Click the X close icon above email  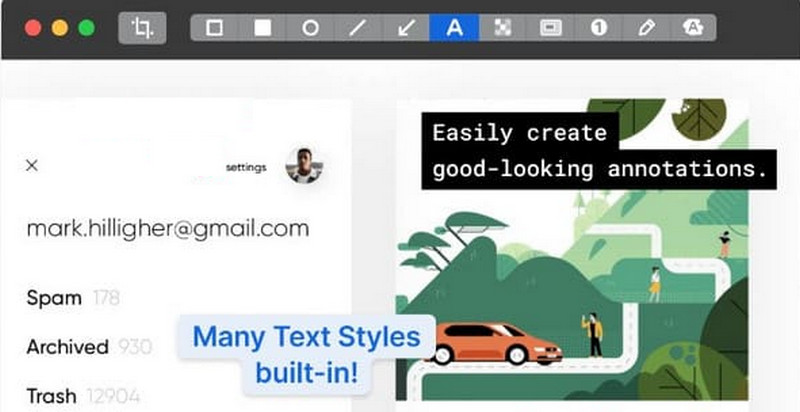[32, 165]
